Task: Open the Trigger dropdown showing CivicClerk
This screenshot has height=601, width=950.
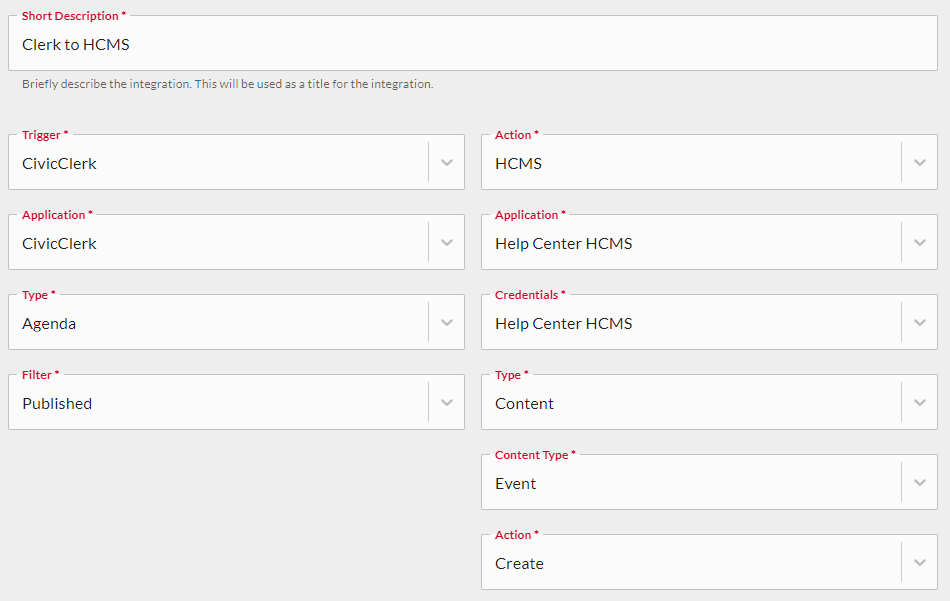Action: point(236,162)
